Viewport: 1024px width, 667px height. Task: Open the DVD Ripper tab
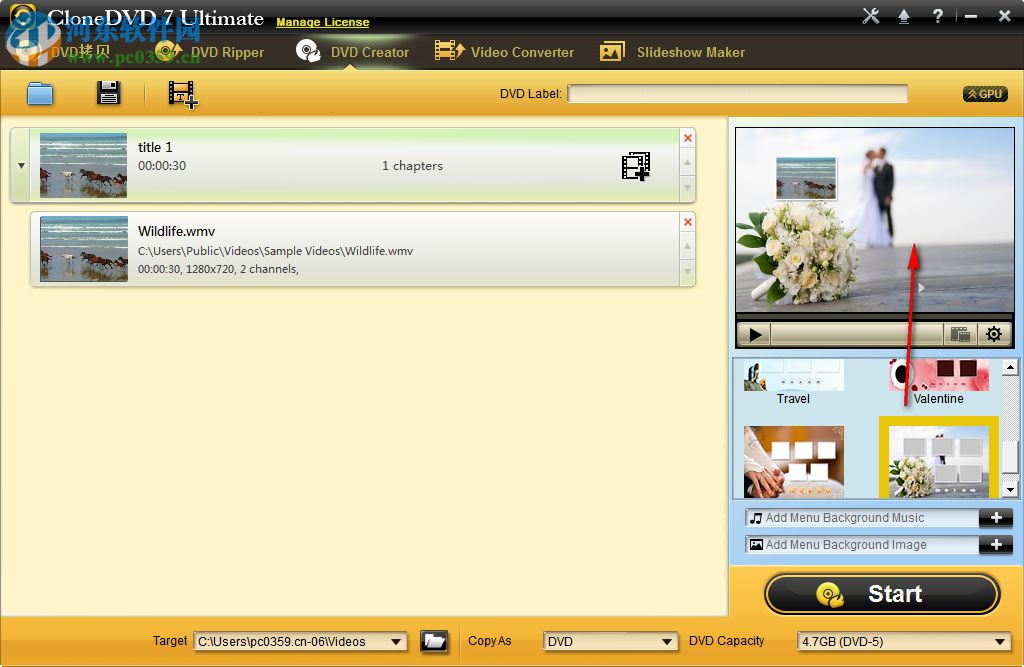210,52
